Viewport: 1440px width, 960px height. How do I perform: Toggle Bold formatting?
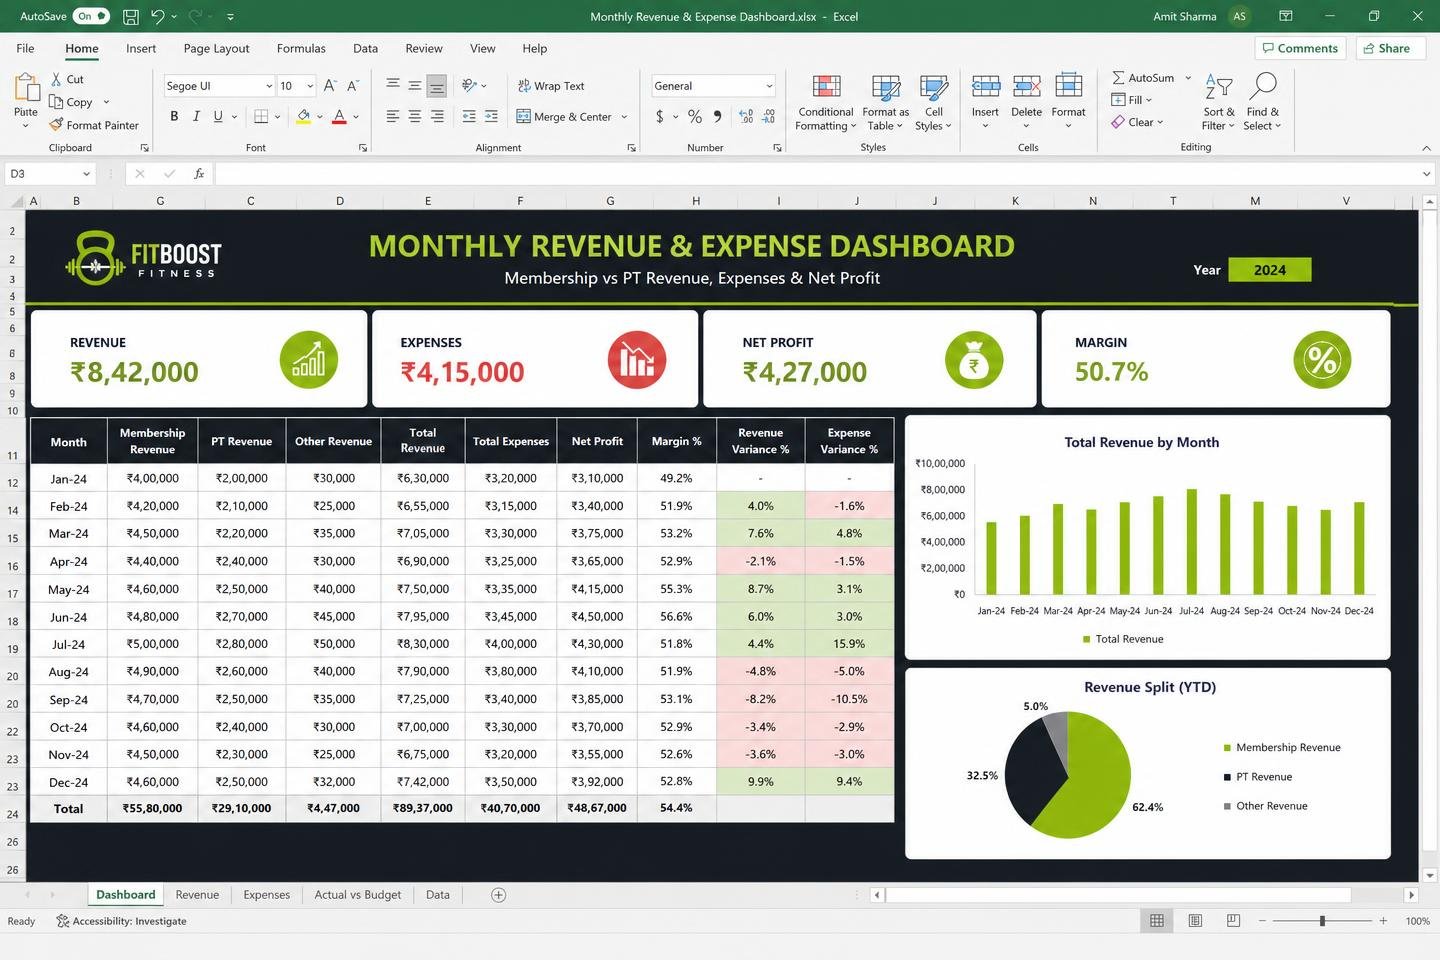tap(174, 116)
